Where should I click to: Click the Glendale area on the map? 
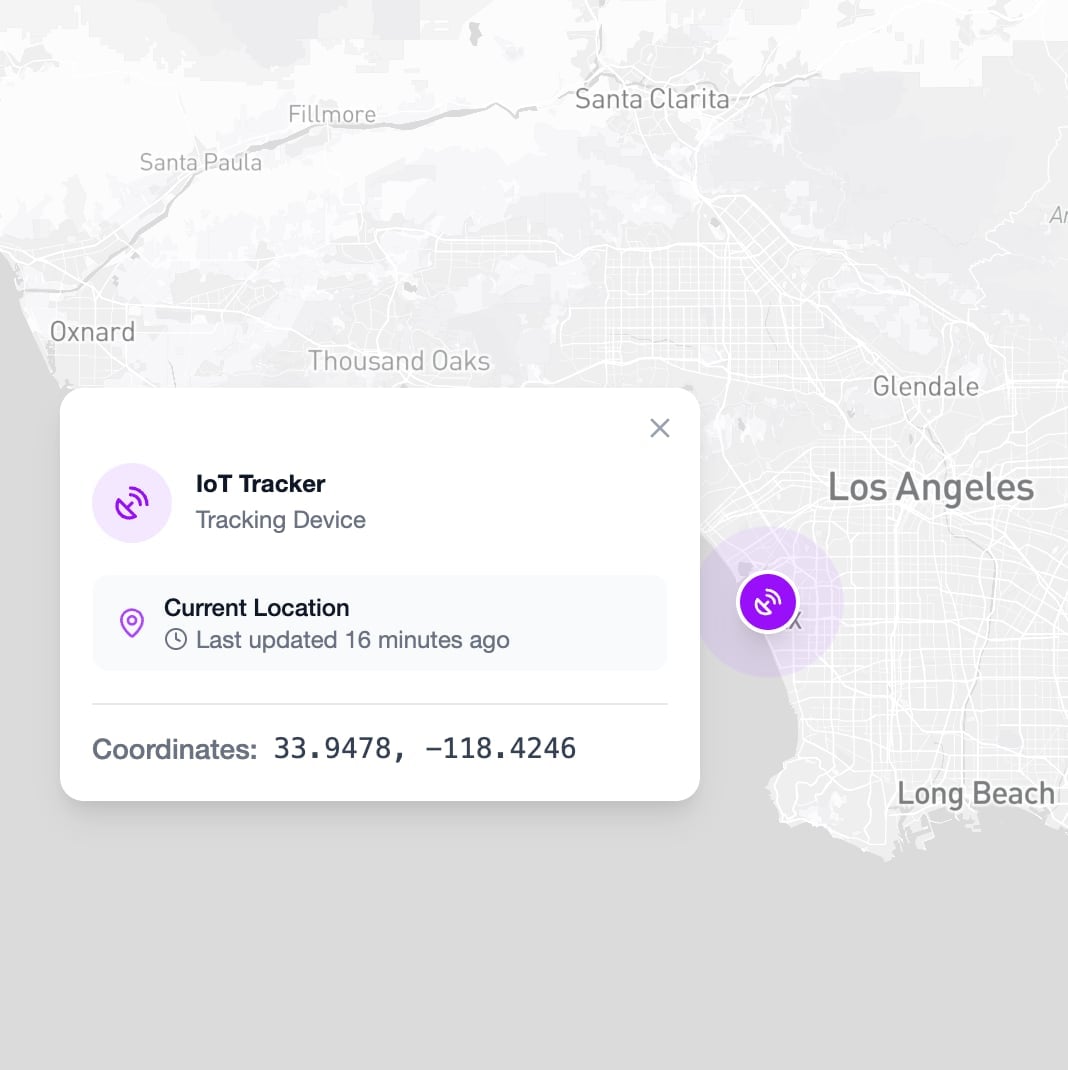[925, 386]
